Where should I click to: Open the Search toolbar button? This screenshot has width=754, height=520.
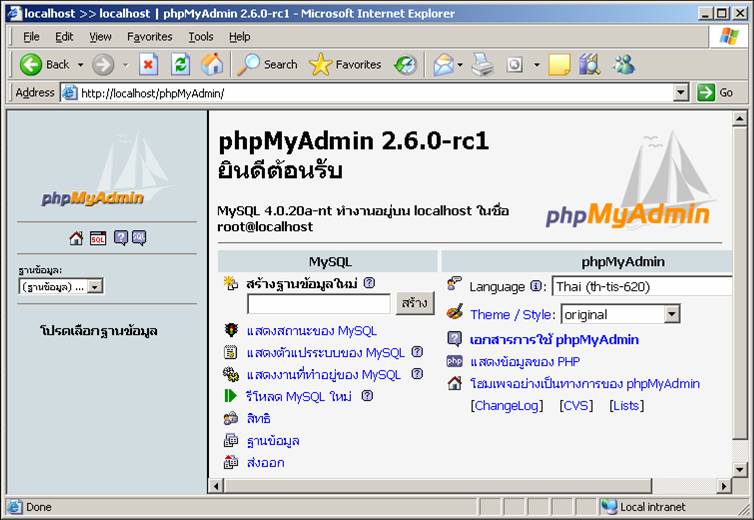point(268,64)
